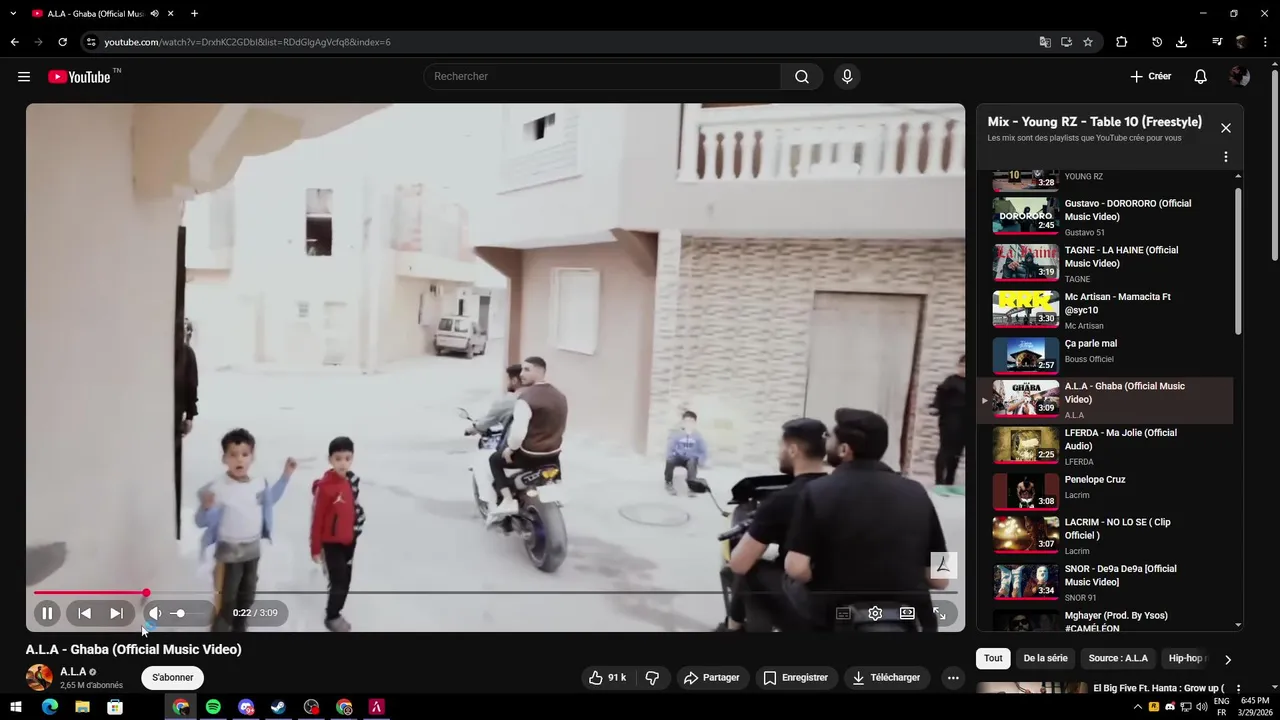This screenshot has width=1280, height=720.
Task: Select the Hip-hop filter chip
Action: coord(1186,658)
